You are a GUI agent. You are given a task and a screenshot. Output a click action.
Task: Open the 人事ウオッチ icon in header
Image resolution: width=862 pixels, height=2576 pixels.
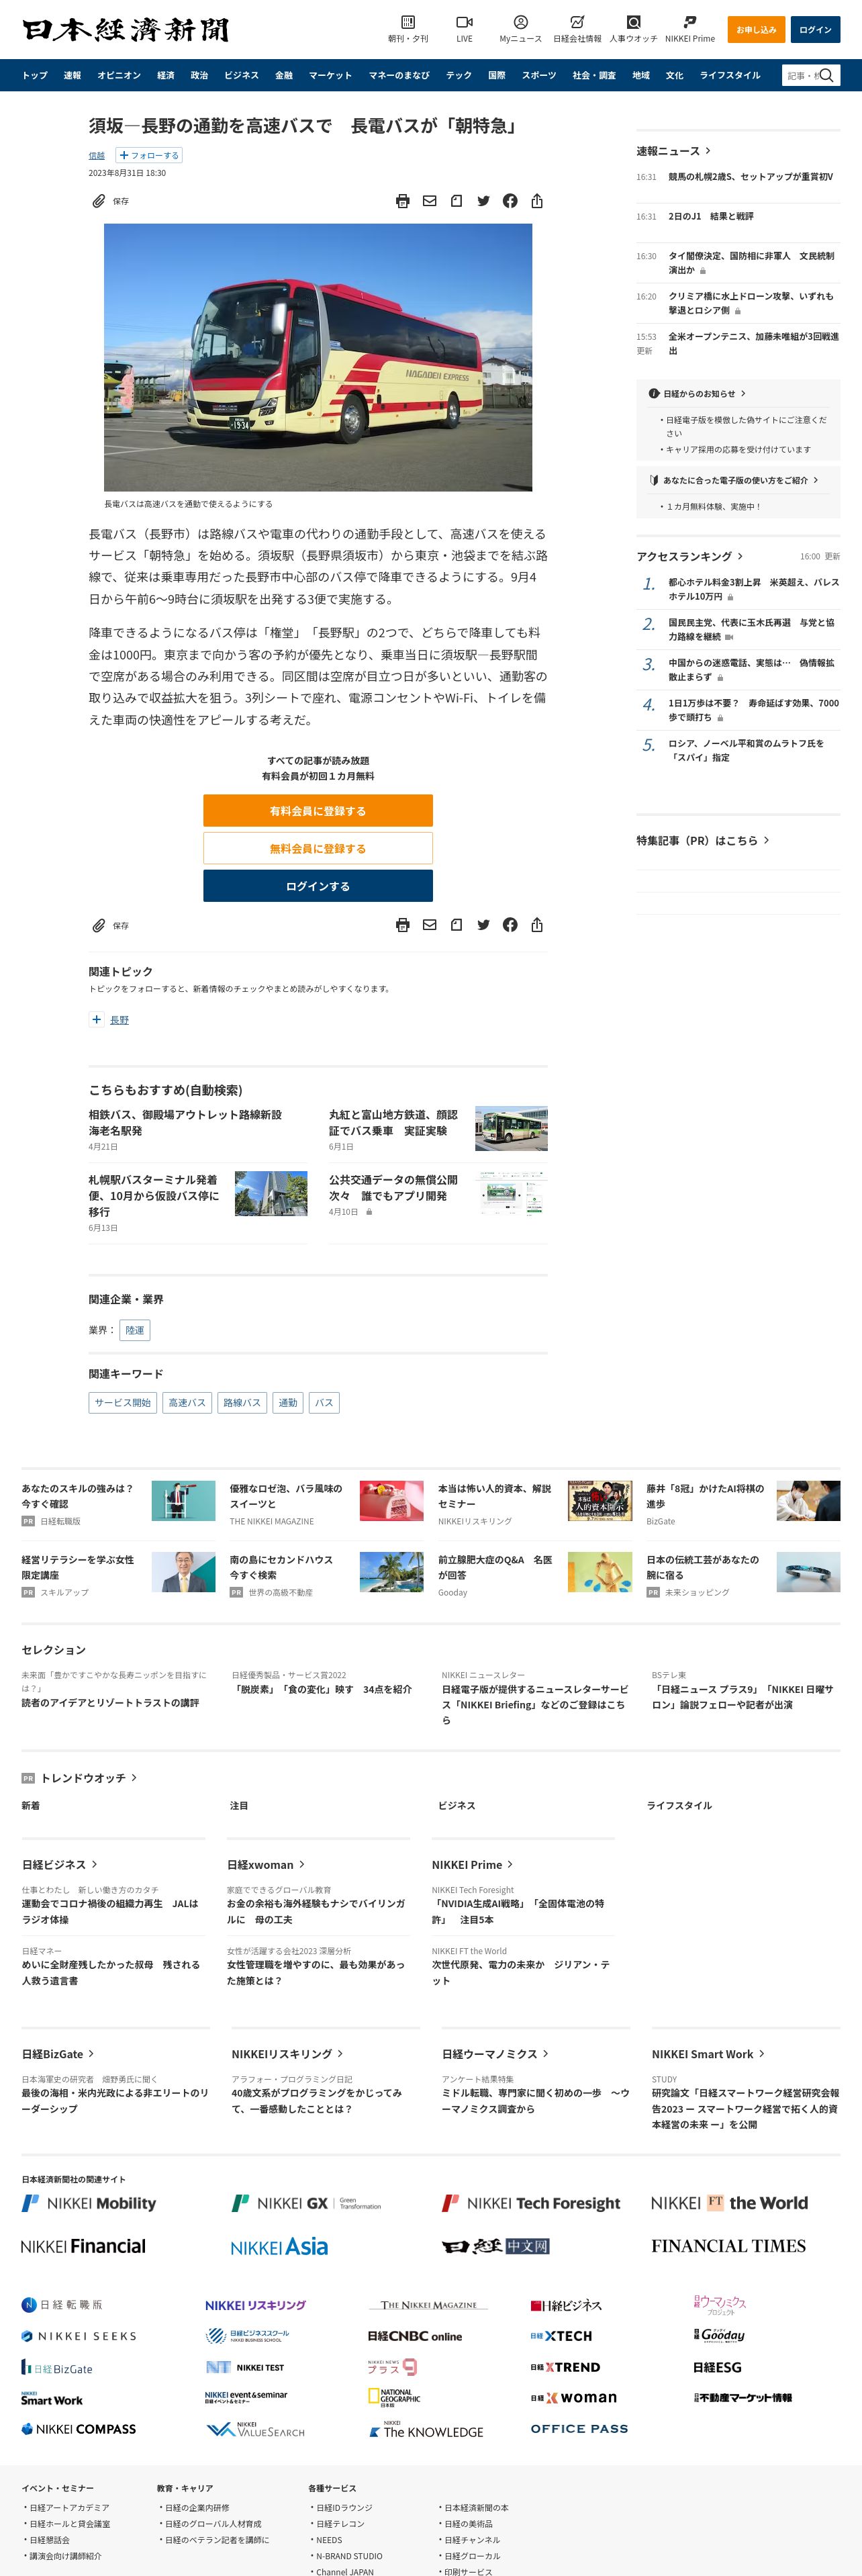[x=633, y=22]
